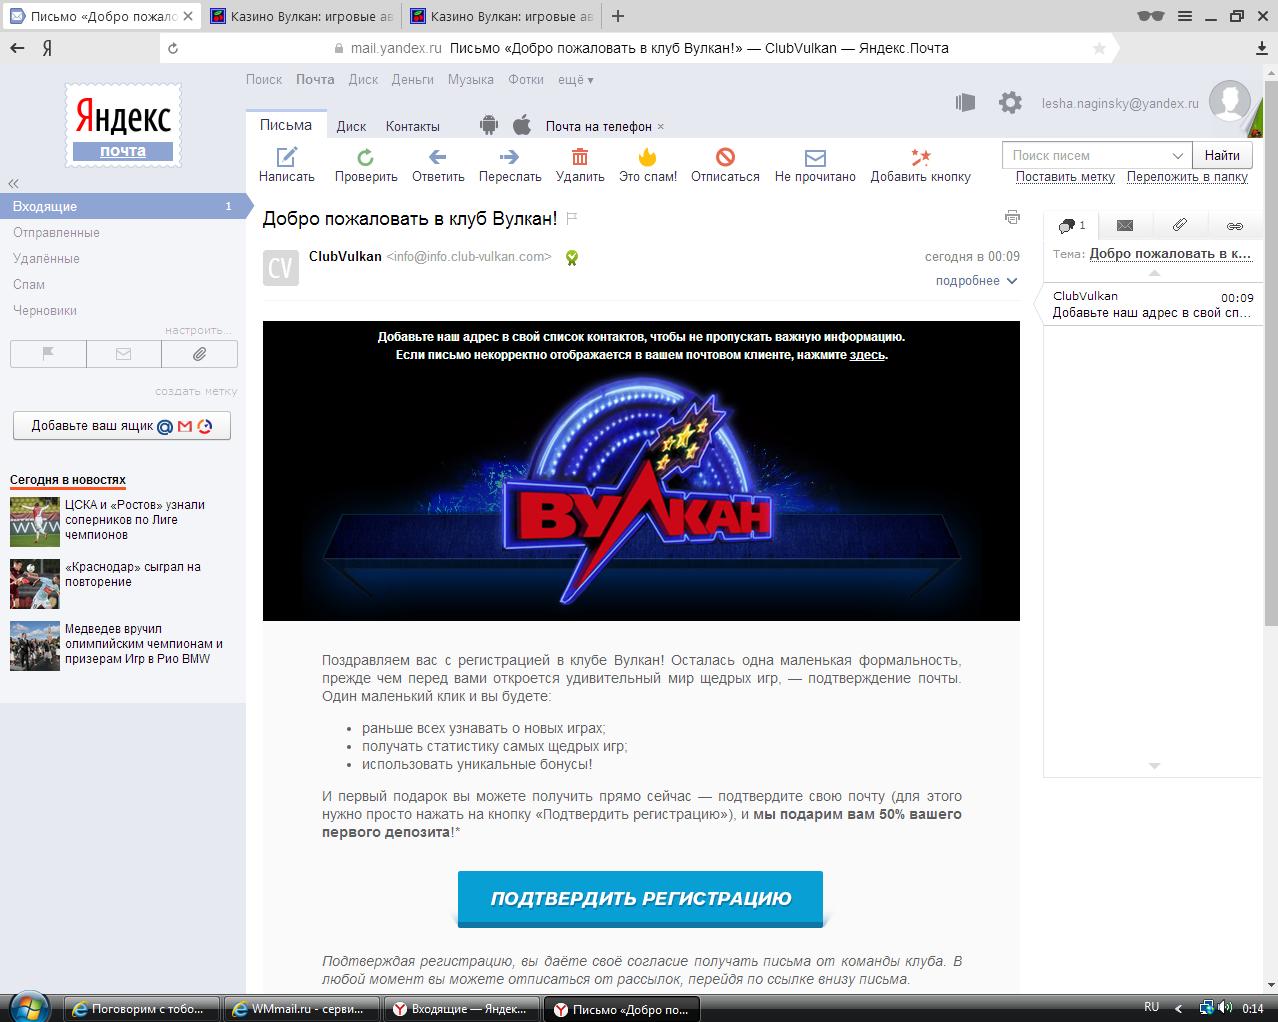Open Краснодар news thumbnail
The height and width of the screenshot is (1022, 1278).
click(x=35, y=584)
